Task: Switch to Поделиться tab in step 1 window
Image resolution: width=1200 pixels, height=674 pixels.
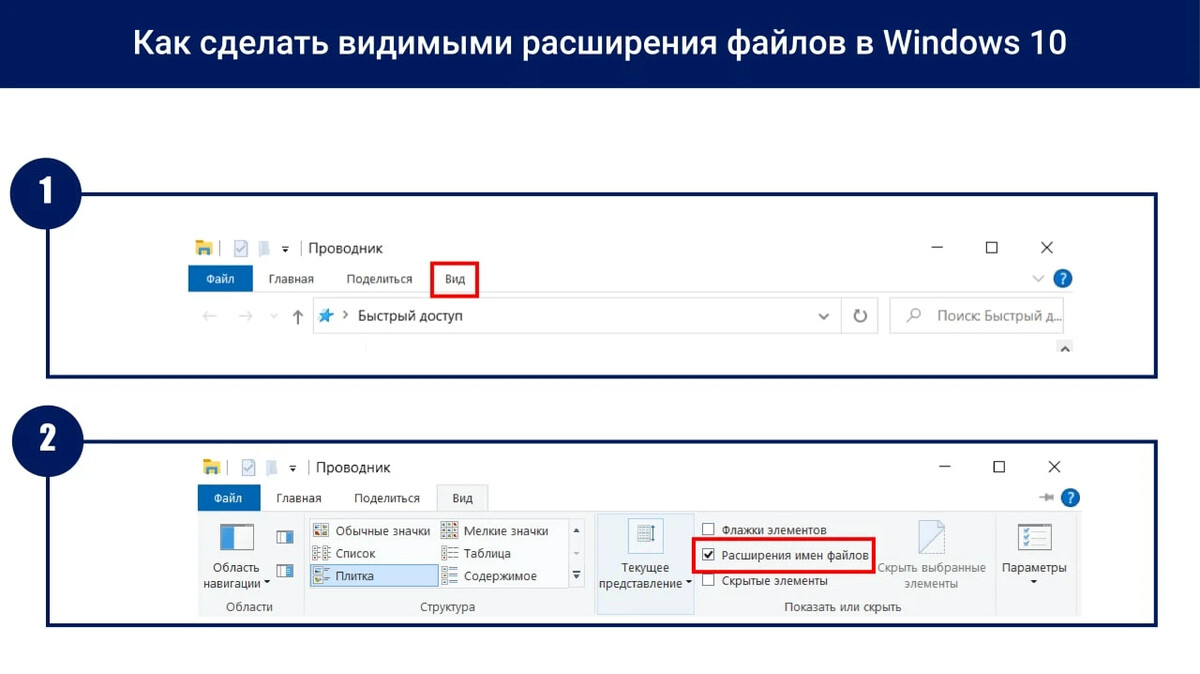Action: tap(379, 279)
